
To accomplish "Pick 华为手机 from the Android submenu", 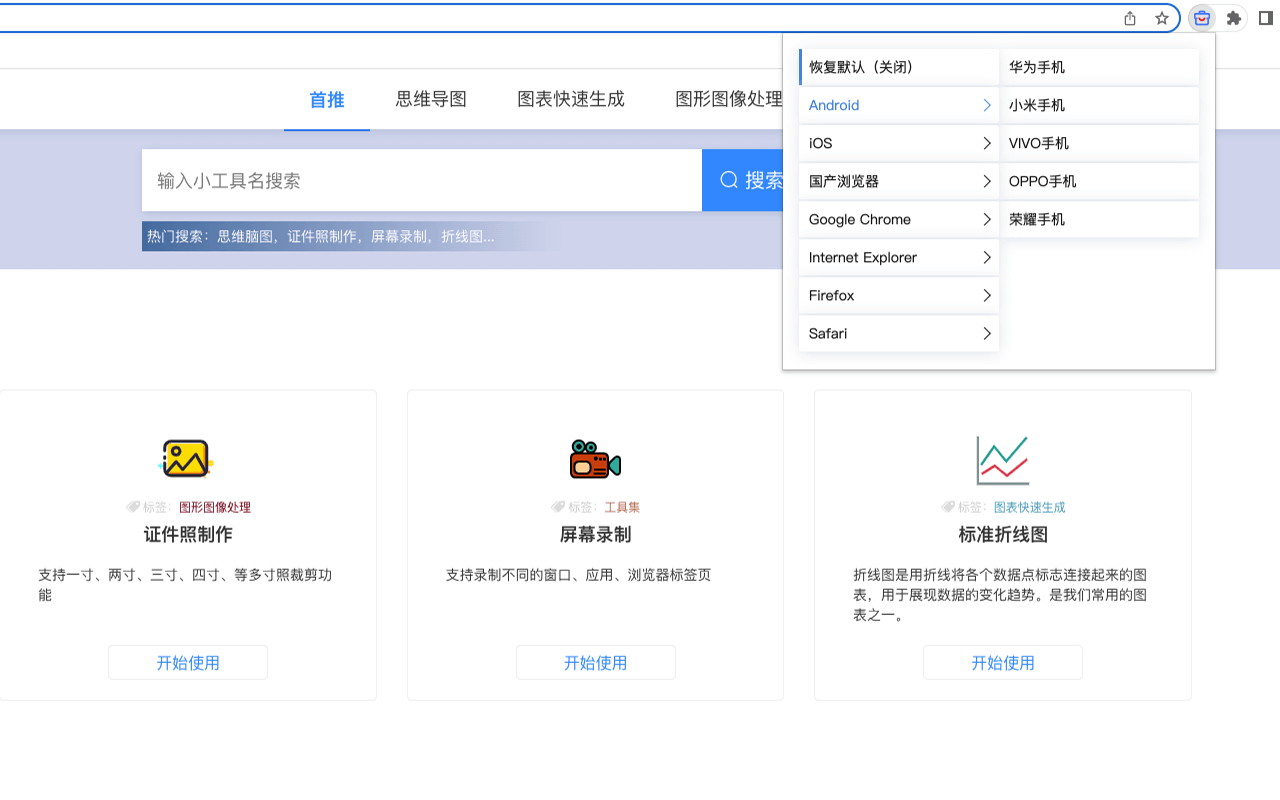I will pos(1099,67).
